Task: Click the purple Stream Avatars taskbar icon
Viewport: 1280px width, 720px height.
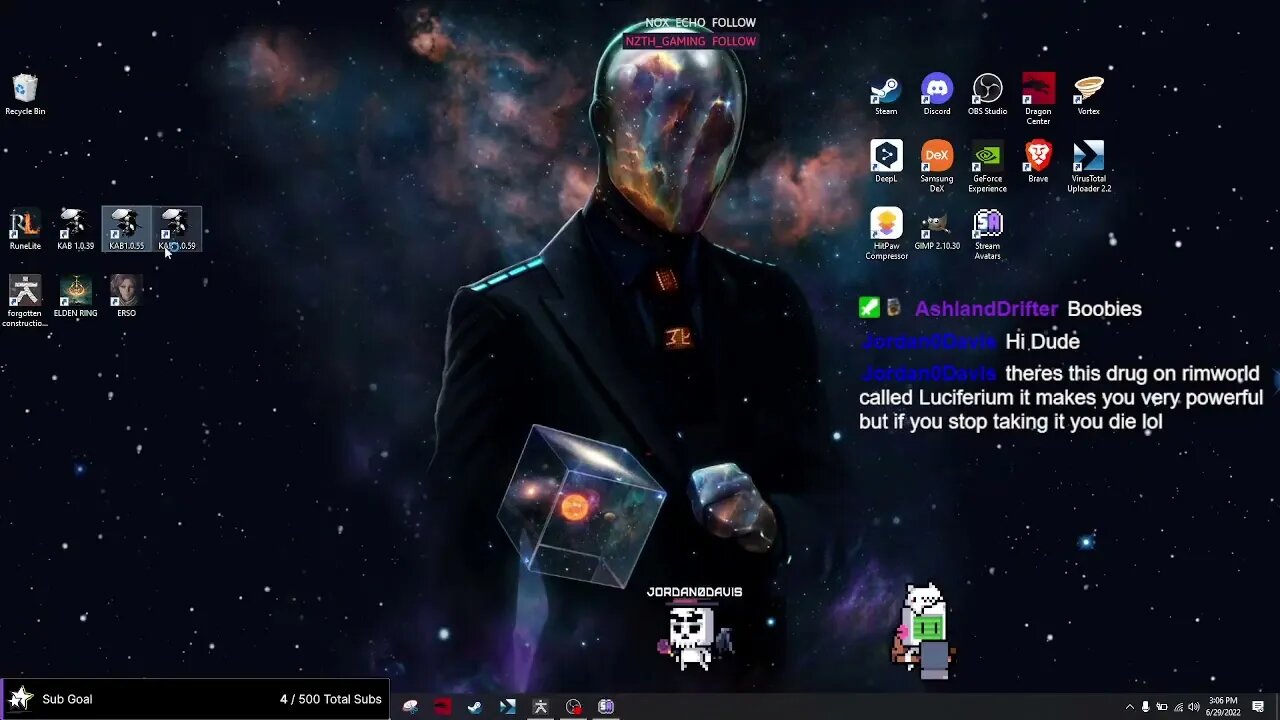Action: [x=606, y=706]
